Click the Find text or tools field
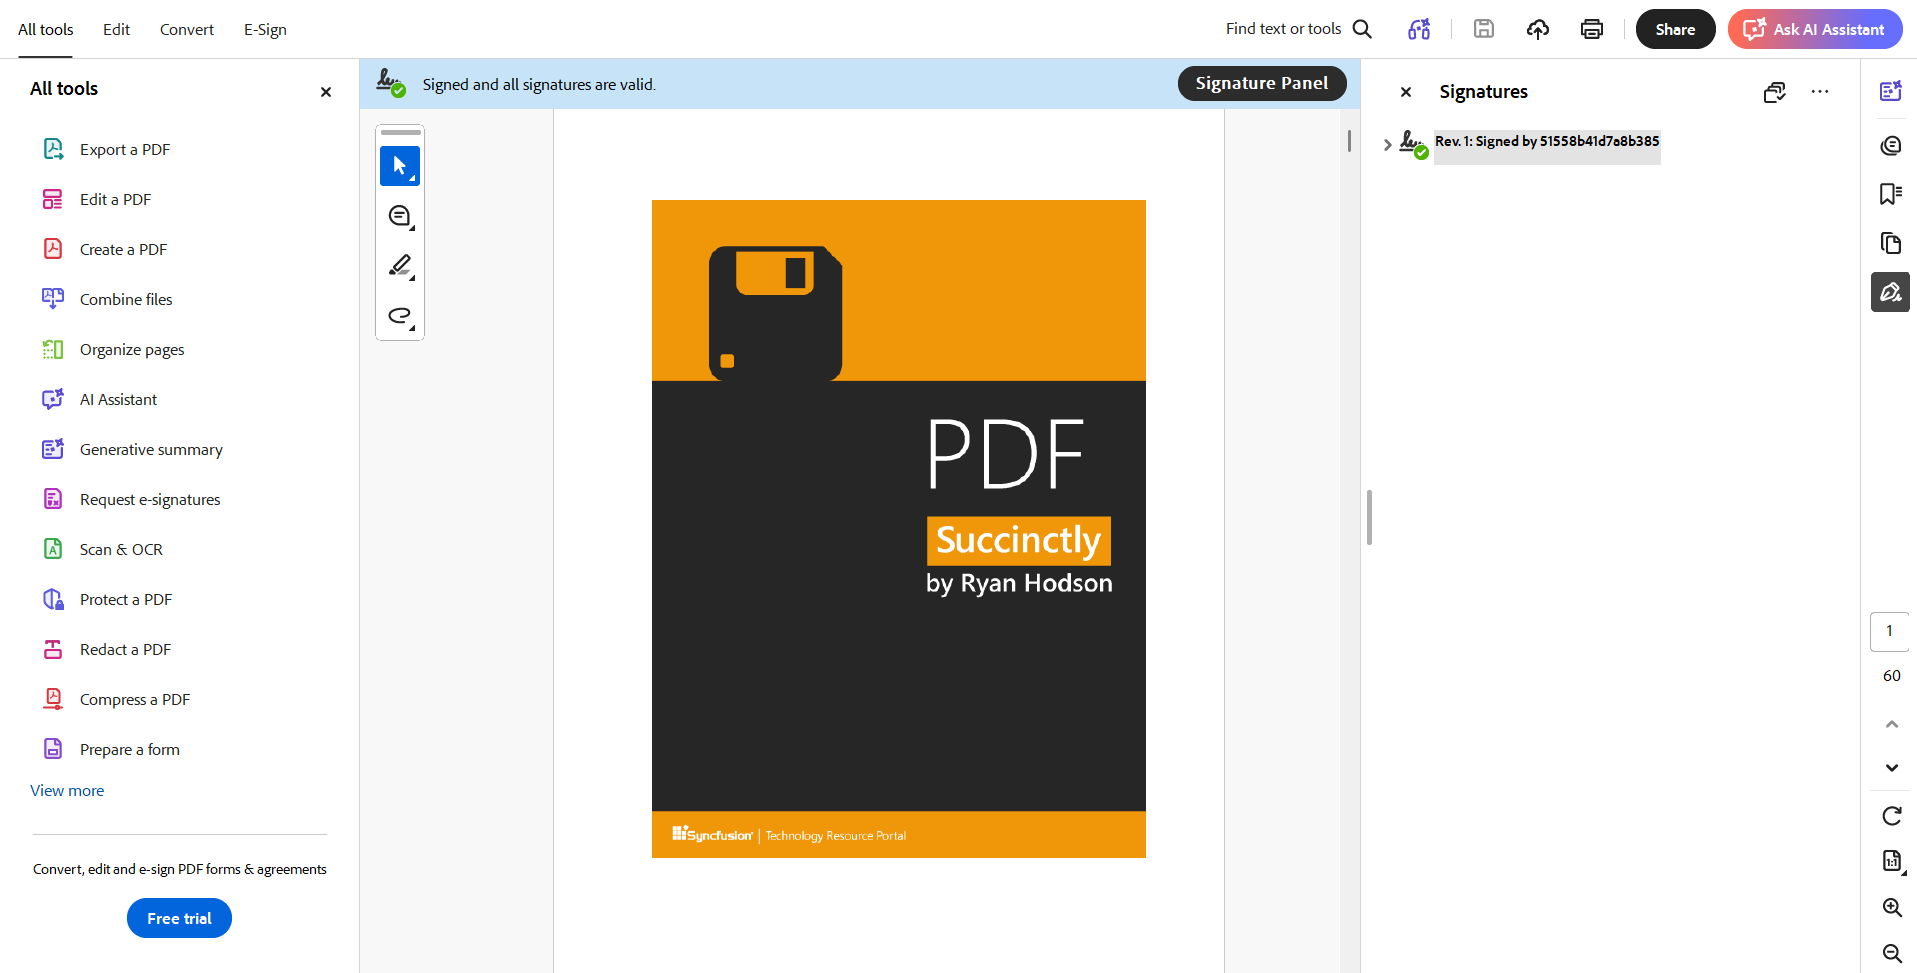This screenshot has height=973, width=1917. pyautogui.click(x=1283, y=29)
